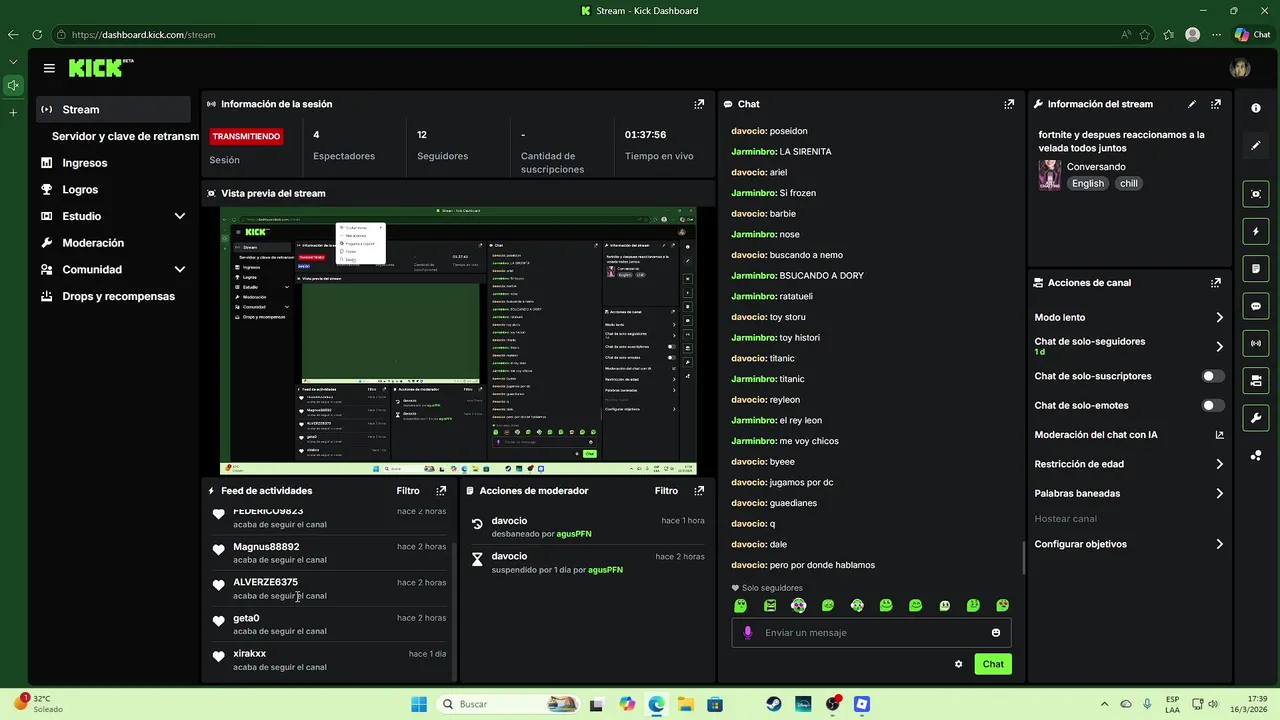Click the info icon in right sidebar
1280x720 pixels.
point(1256,108)
